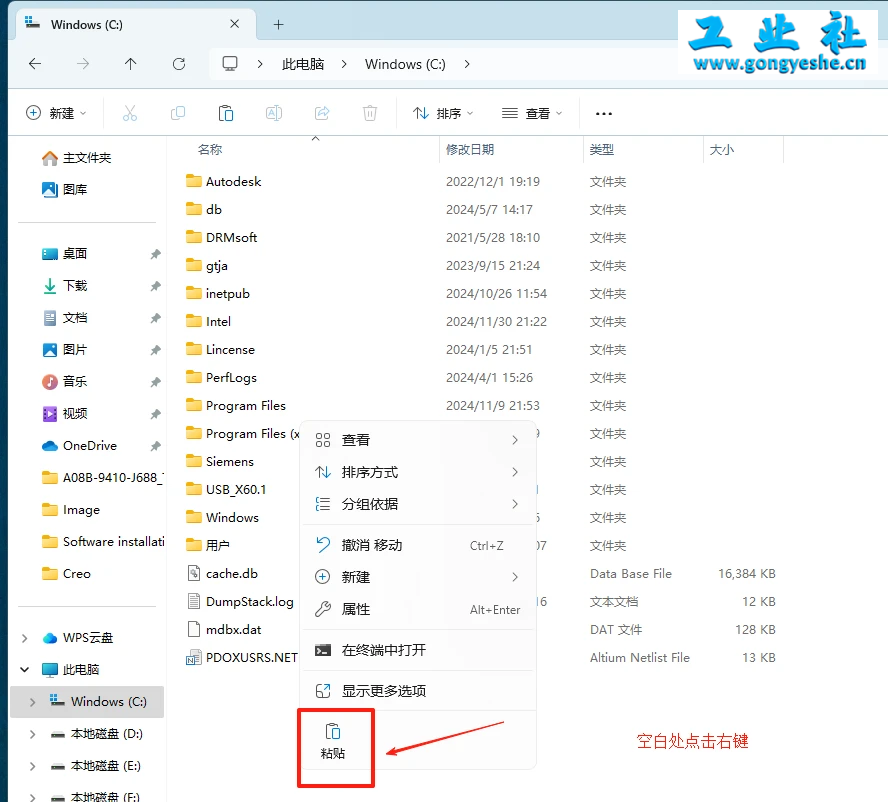Expand WPS云盘 tree node
The height and width of the screenshot is (802, 888).
click(x=24, y=638)
